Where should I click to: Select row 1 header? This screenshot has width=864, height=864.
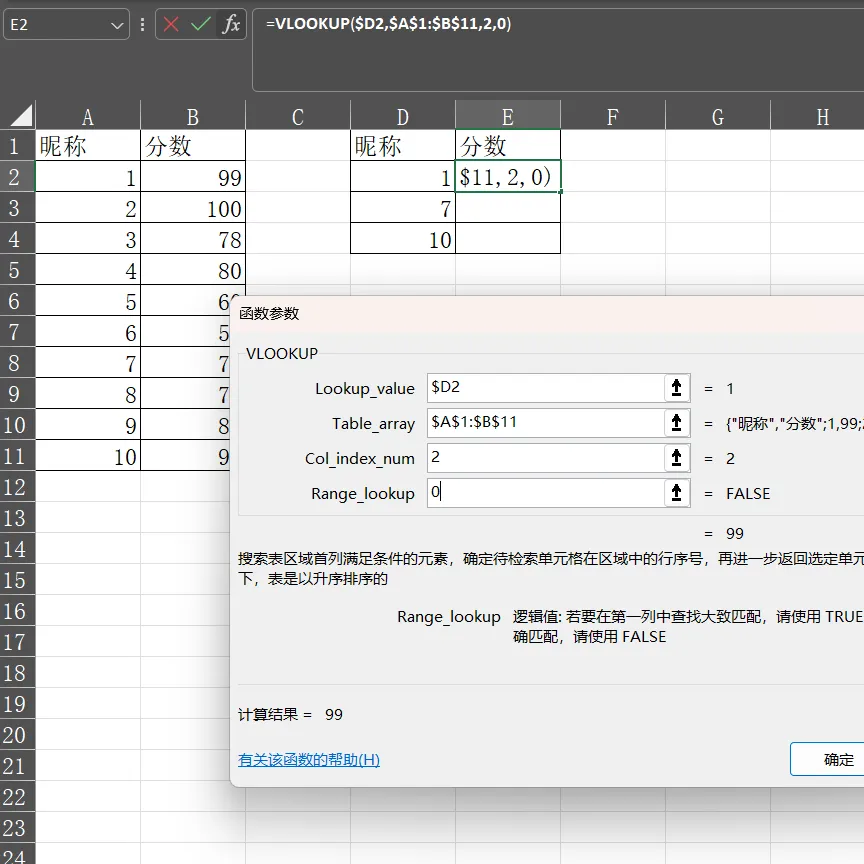tap(17, 145)
